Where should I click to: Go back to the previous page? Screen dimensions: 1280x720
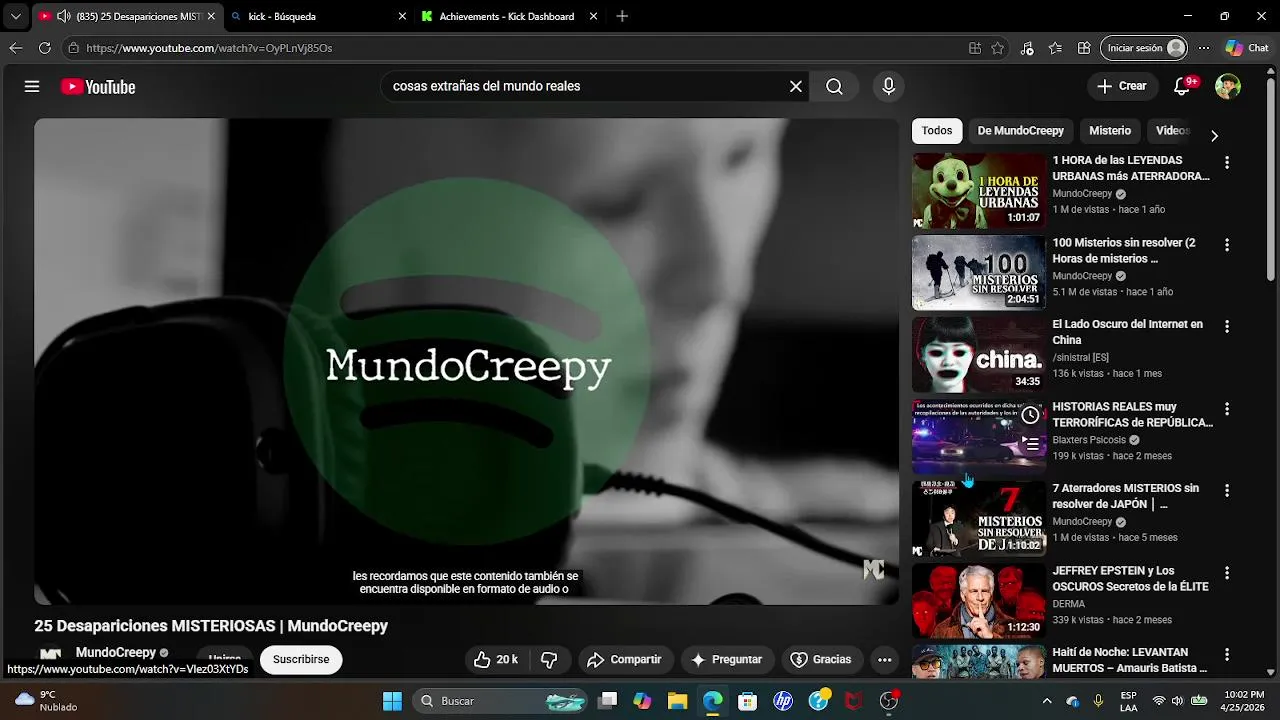click(x=15, y=48)
